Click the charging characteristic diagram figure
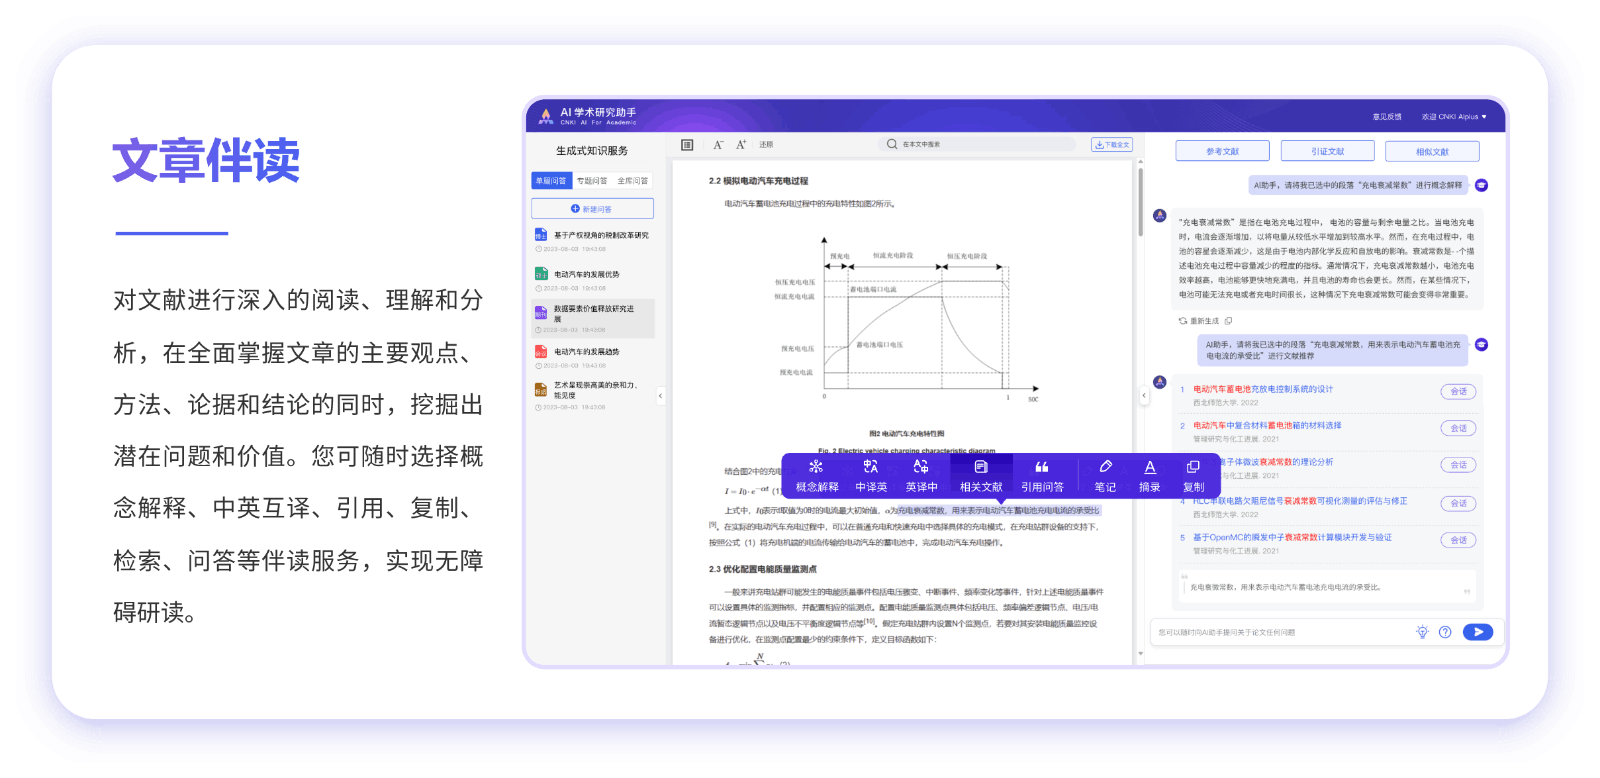The image size is (1600, 778). pos(906,318)
